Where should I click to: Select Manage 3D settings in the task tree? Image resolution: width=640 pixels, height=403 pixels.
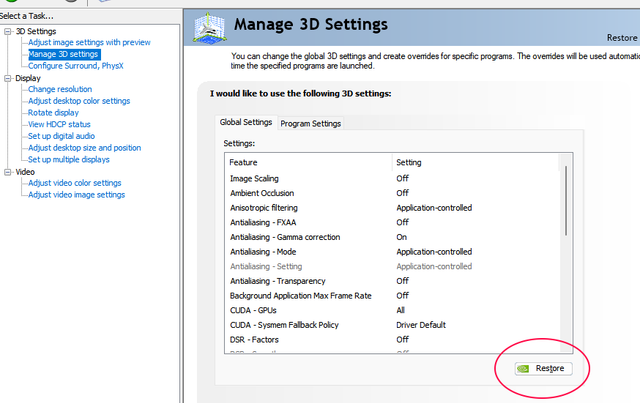coord(64,54)
